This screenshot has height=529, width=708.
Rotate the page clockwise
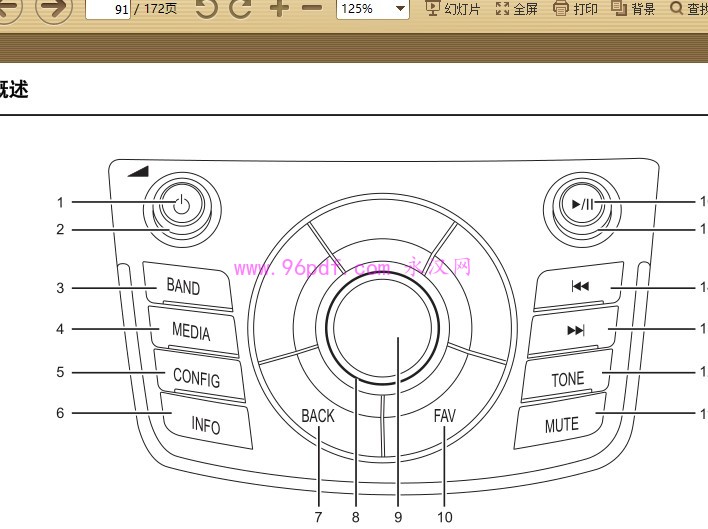(240, 9)
